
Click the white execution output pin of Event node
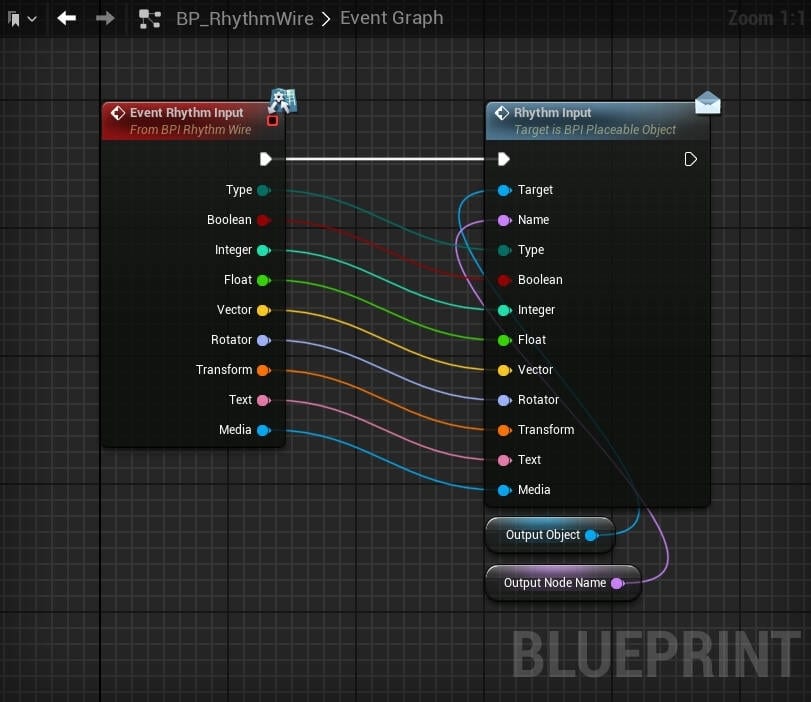point(265,158)
